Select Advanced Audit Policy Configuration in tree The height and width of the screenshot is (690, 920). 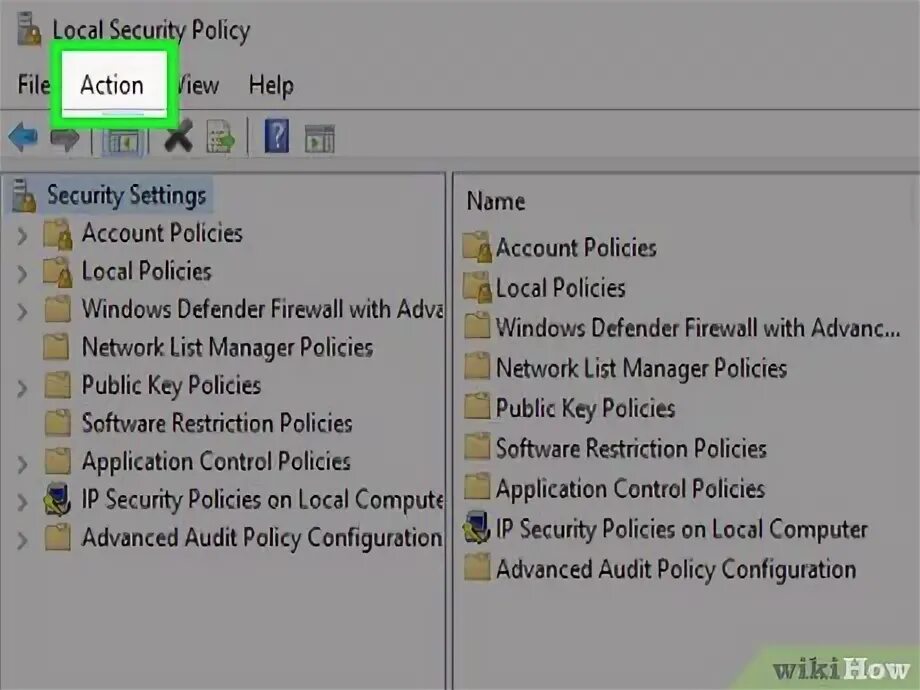pos(262,538)
